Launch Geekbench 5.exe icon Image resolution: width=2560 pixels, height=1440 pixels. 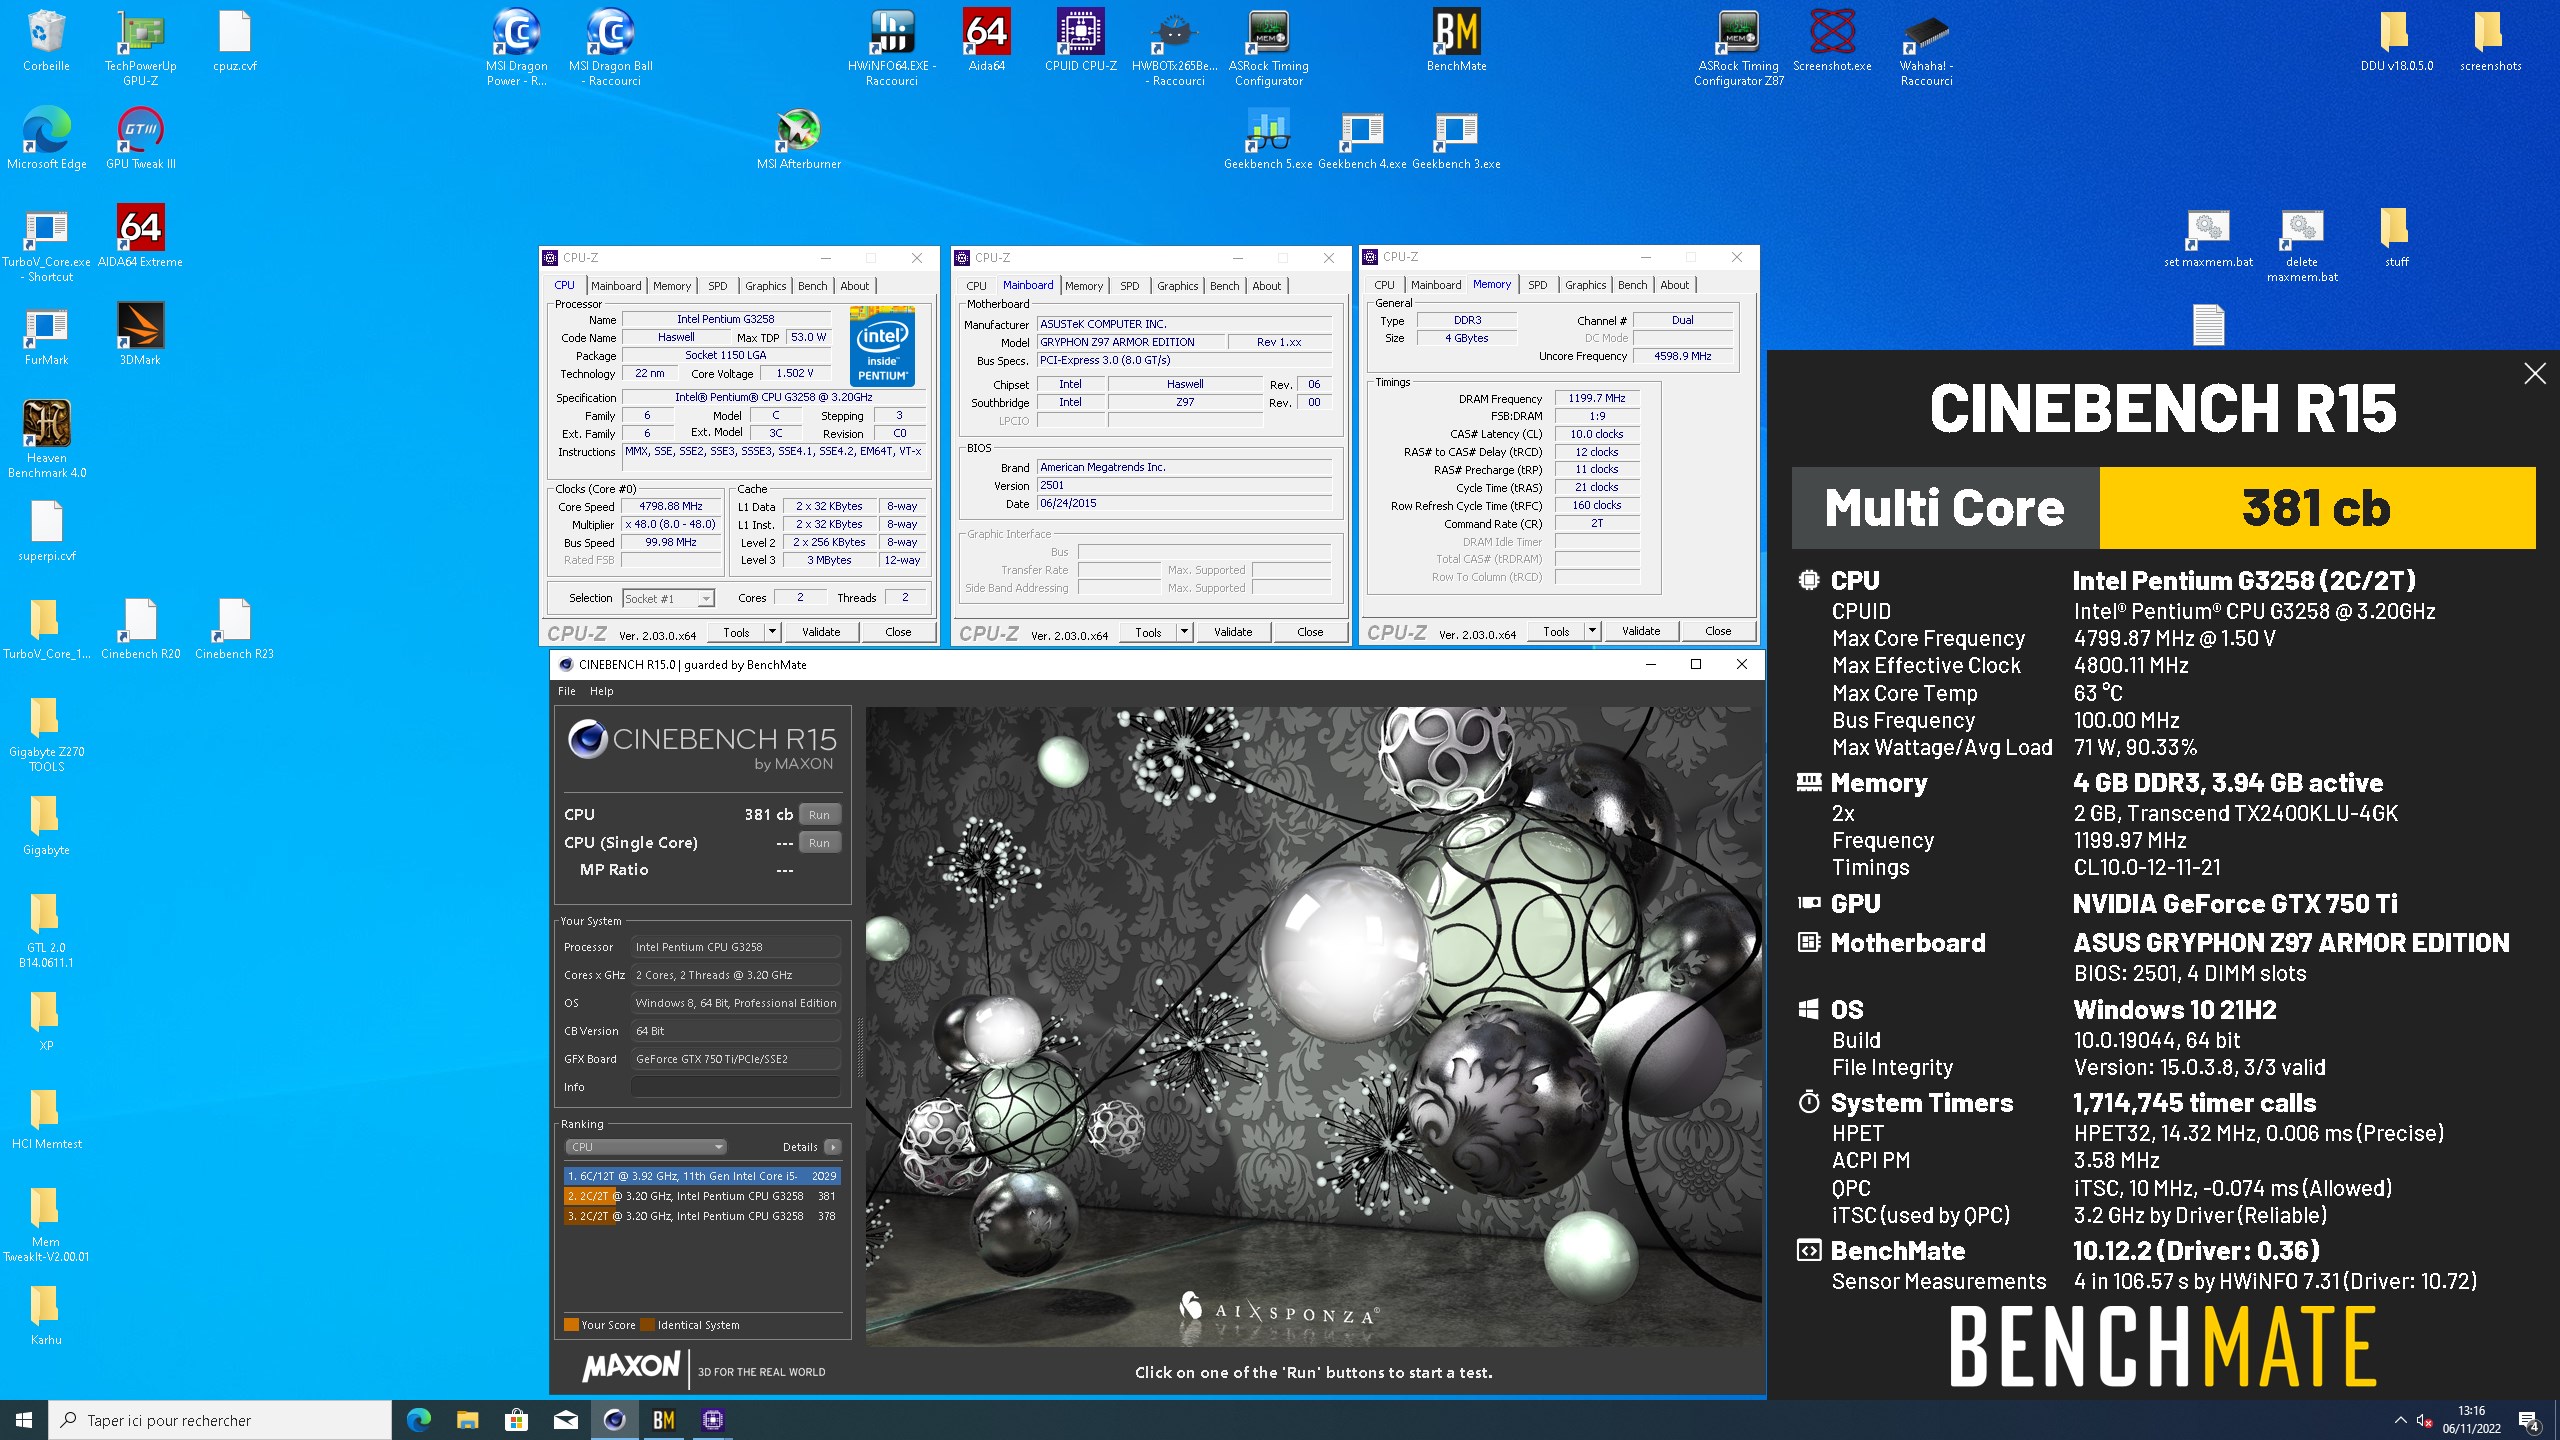(1268, 139)
